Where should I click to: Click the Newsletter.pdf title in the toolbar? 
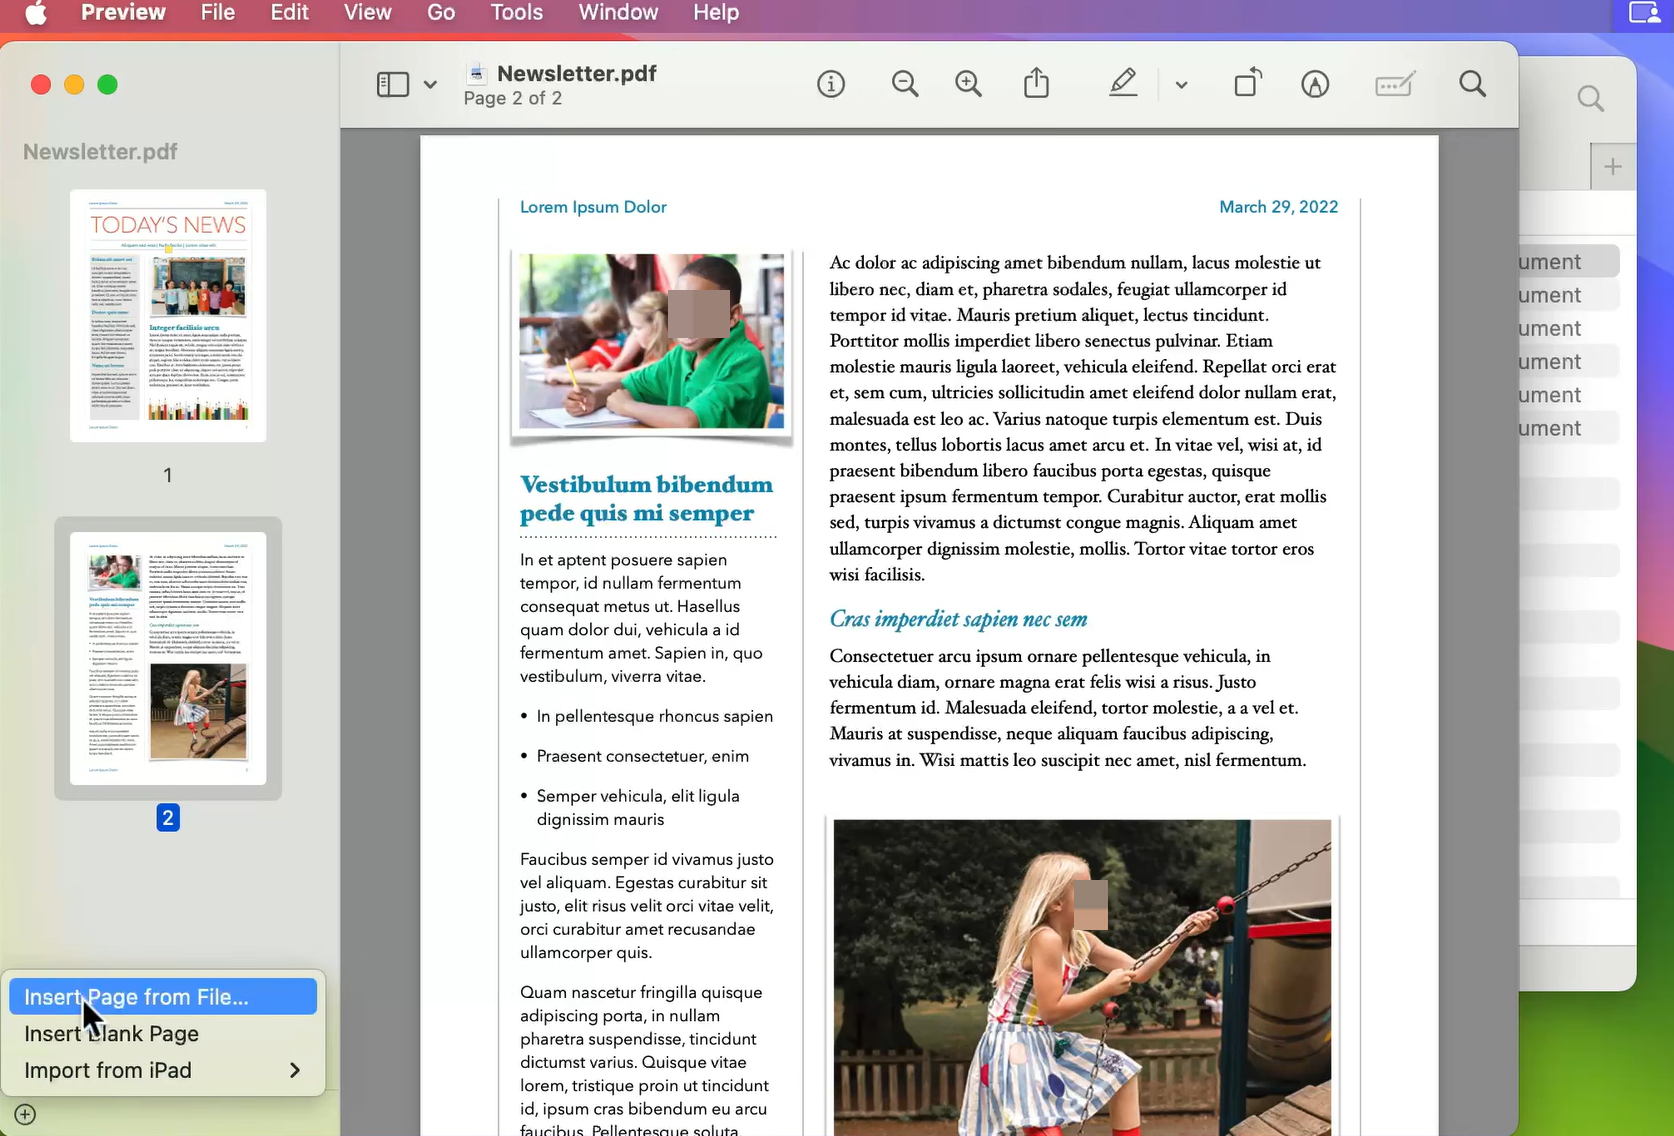pos(577,73)
